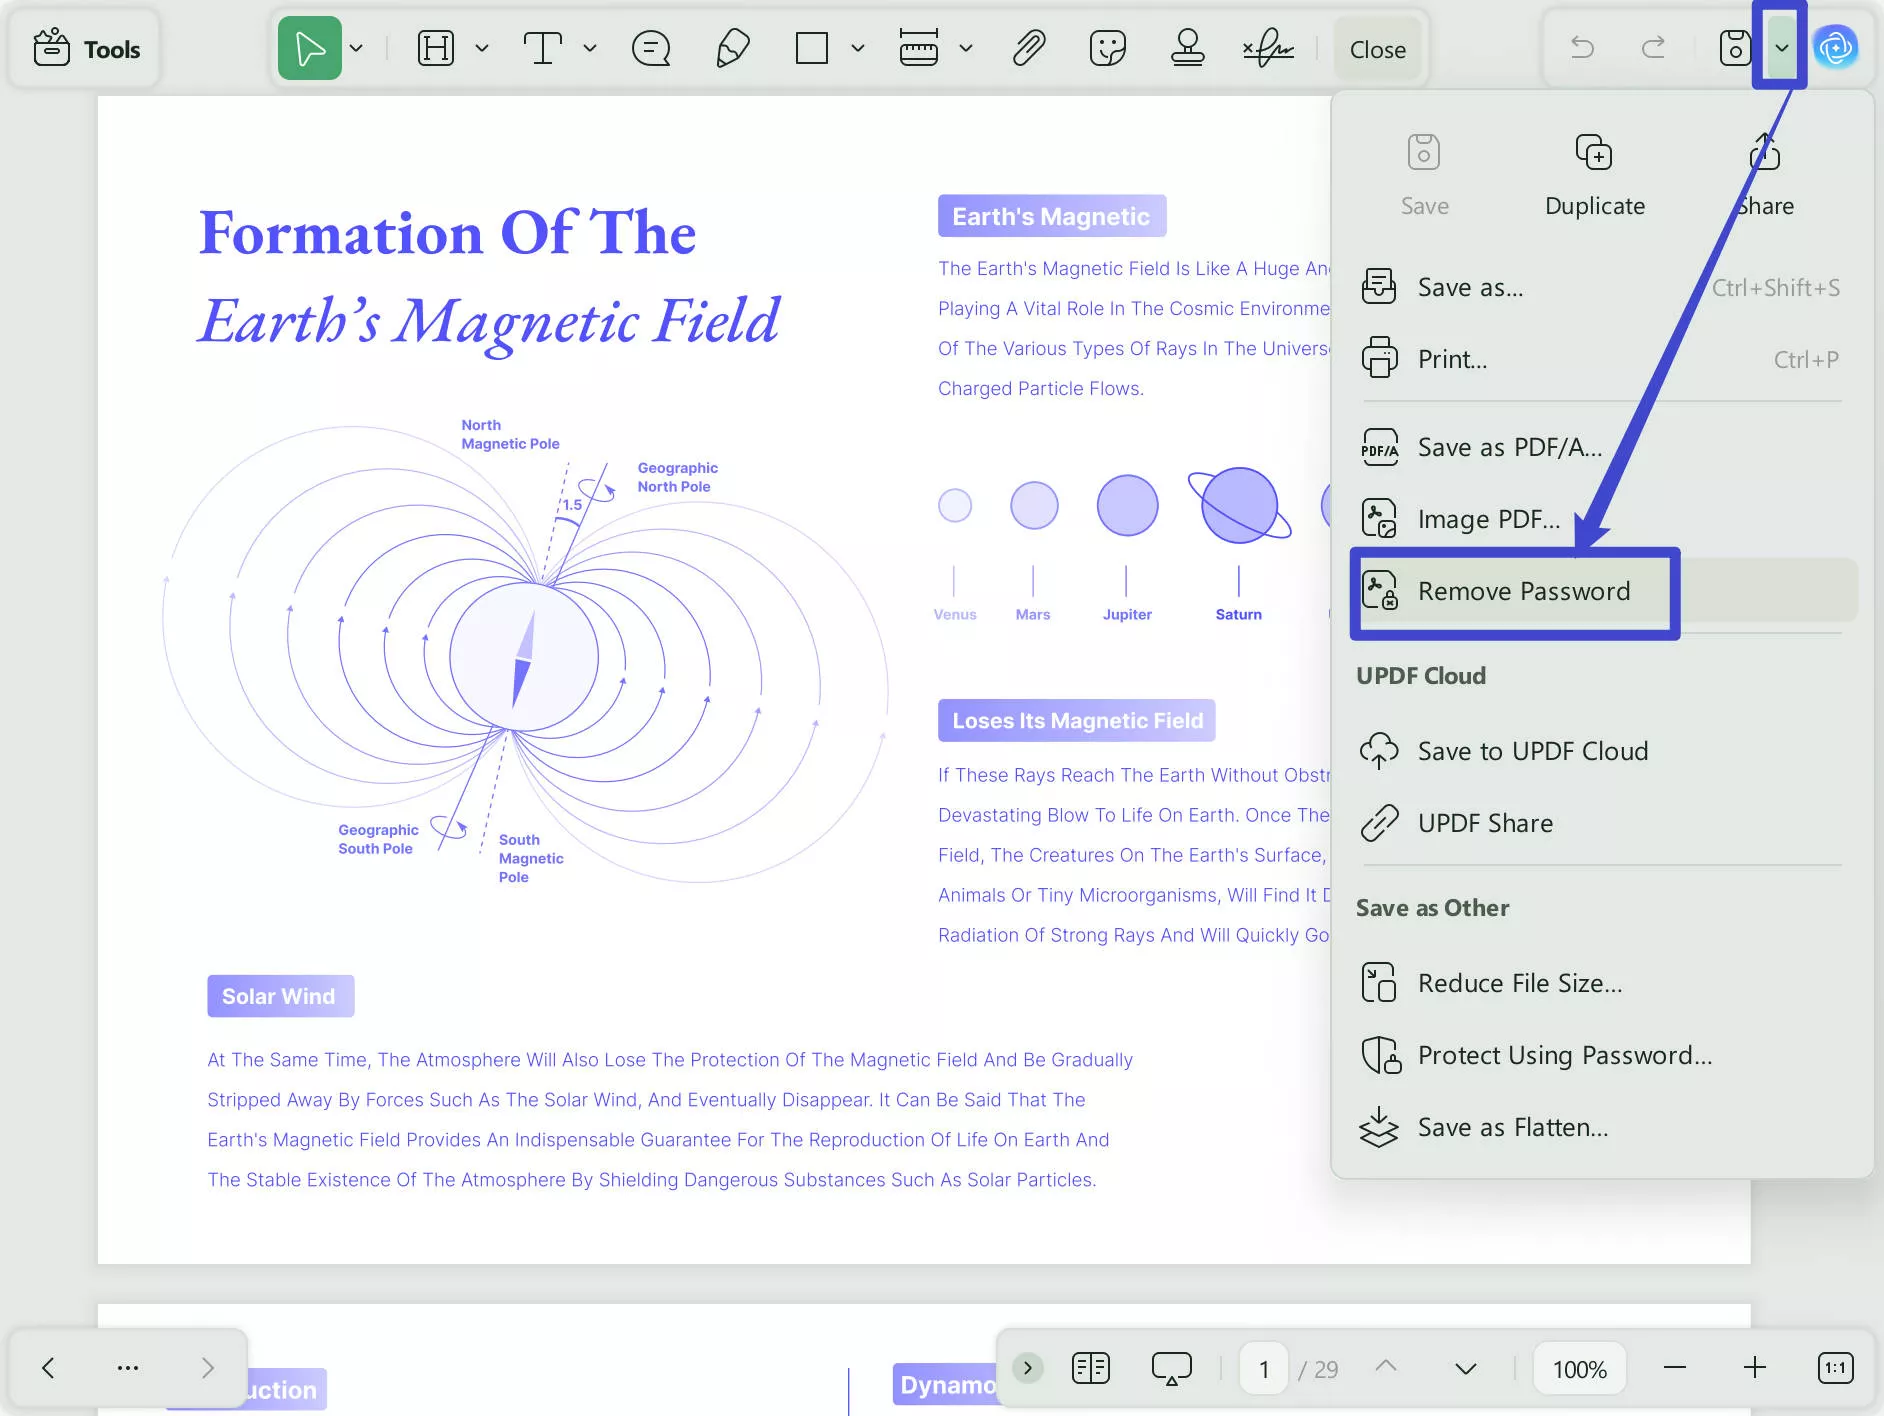Open two-page reading view from bottom bar
Screen dimensions: 1884x1416
1091,1367
